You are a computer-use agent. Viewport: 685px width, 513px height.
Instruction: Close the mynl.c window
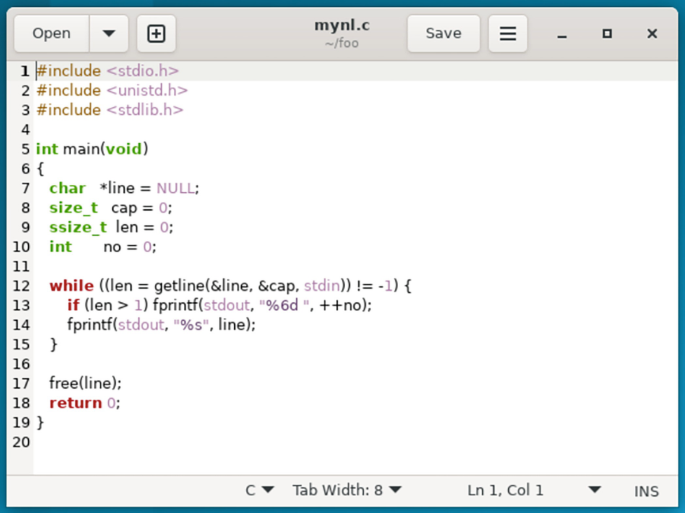[x=652, y=34]
